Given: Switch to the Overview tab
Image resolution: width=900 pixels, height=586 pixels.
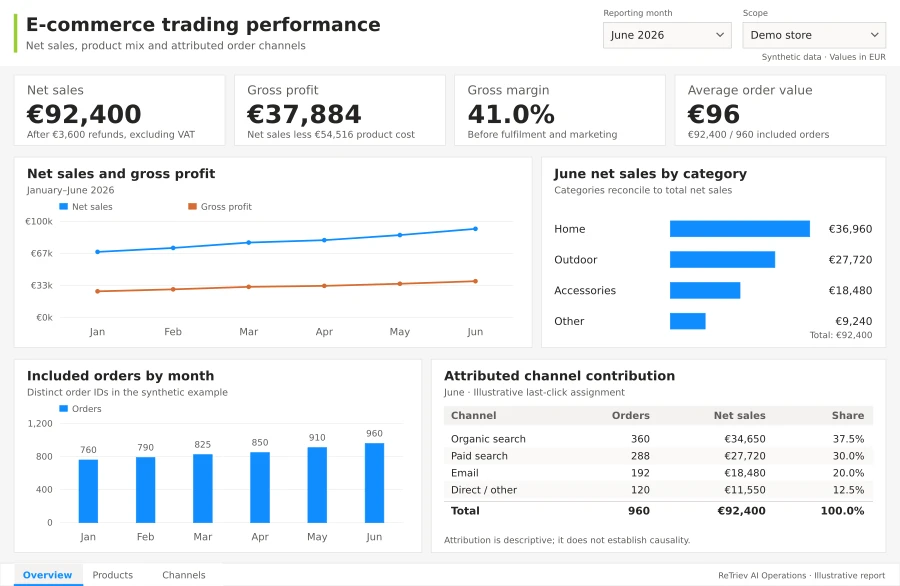Looking at the screenshot, I should (48, 575).
